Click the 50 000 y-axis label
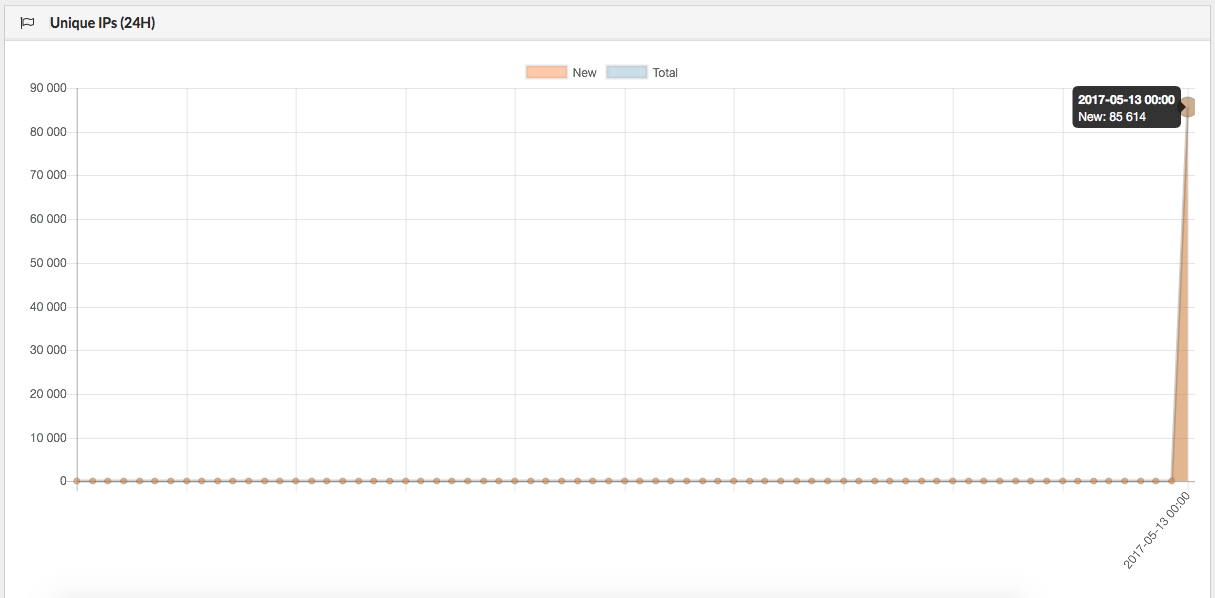Viewport: 1215px width, 598px height. click(x=48, y=263)
